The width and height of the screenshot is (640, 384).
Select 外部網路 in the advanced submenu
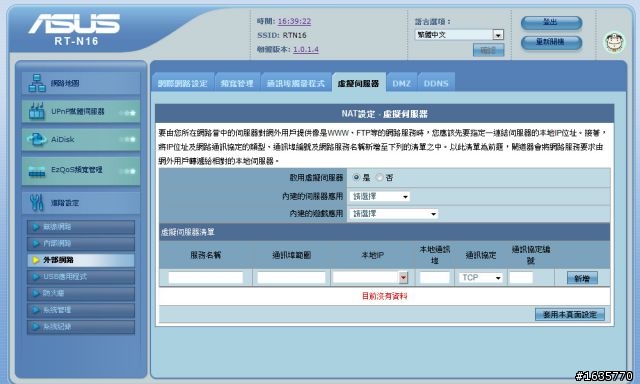(x=81, y=260)
